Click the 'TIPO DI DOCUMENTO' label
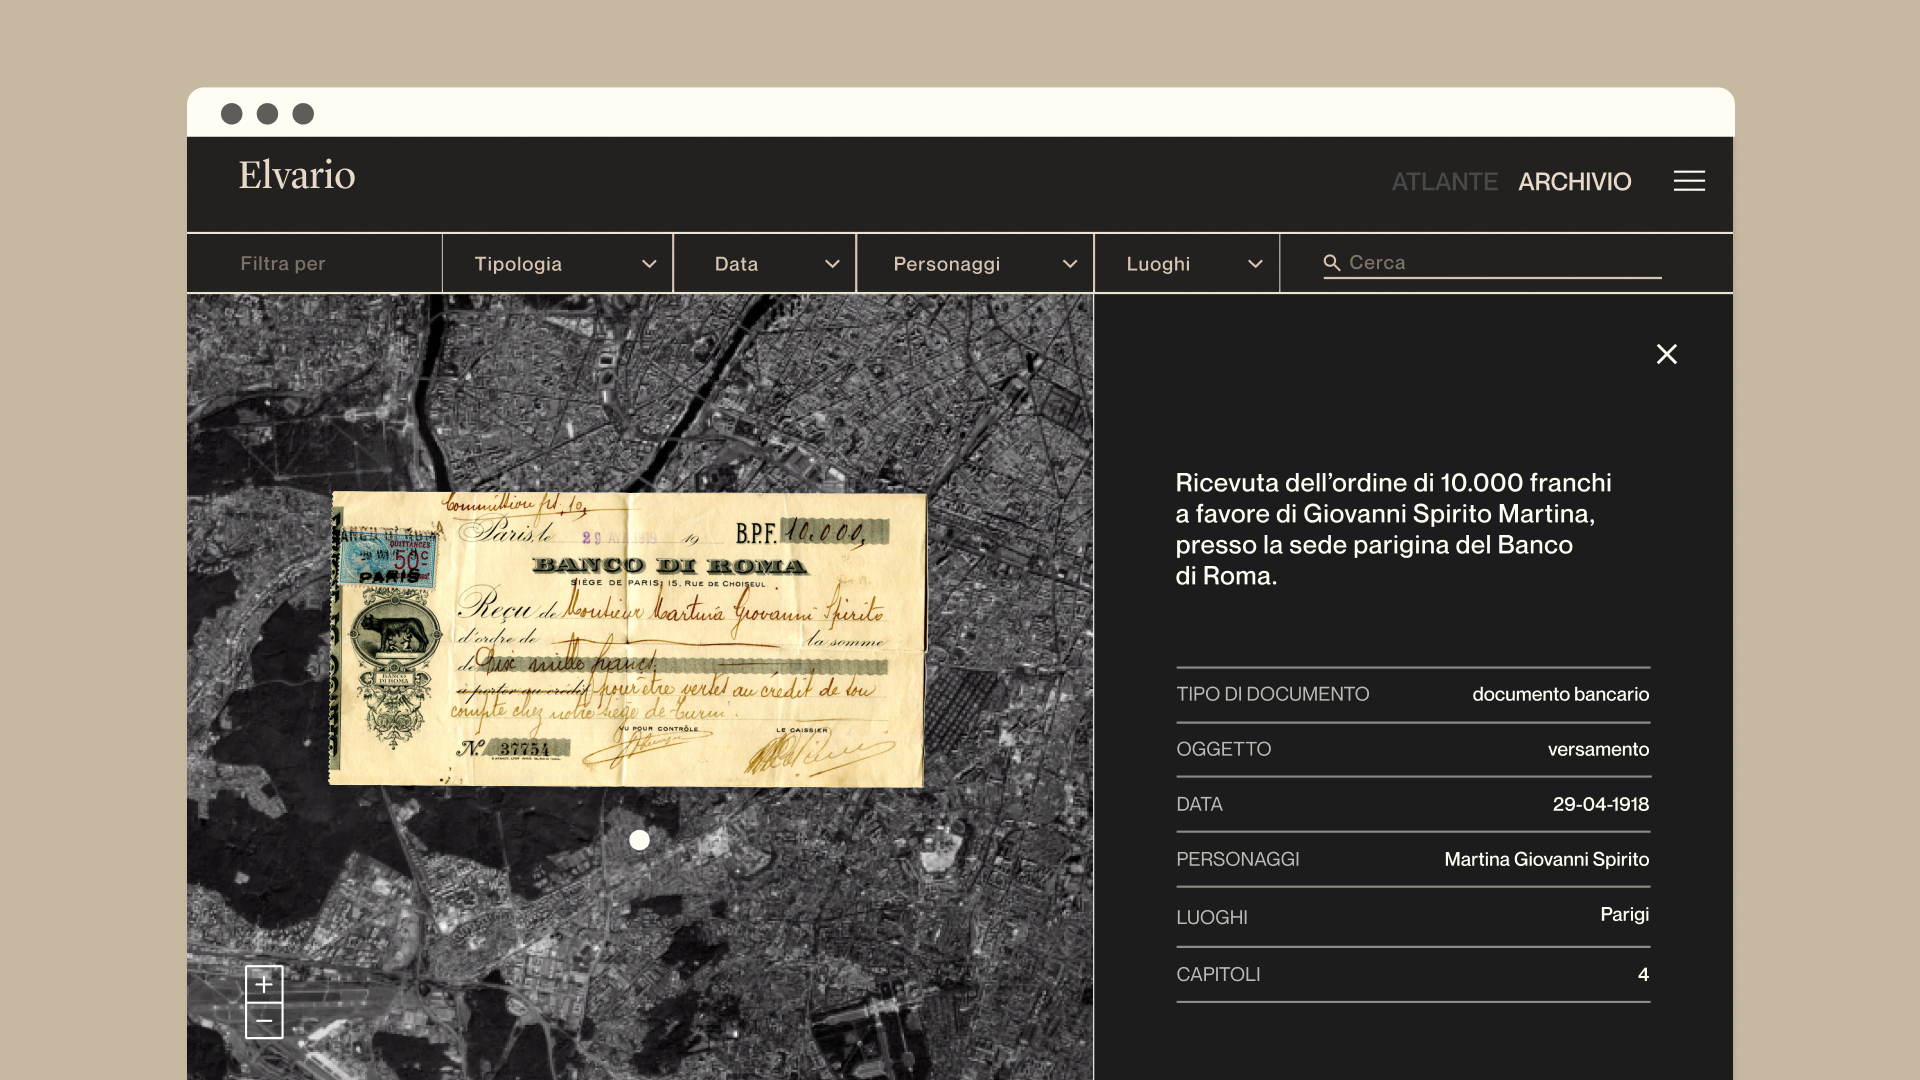Viewport: 1920px width, 1080px height. 1272,694
